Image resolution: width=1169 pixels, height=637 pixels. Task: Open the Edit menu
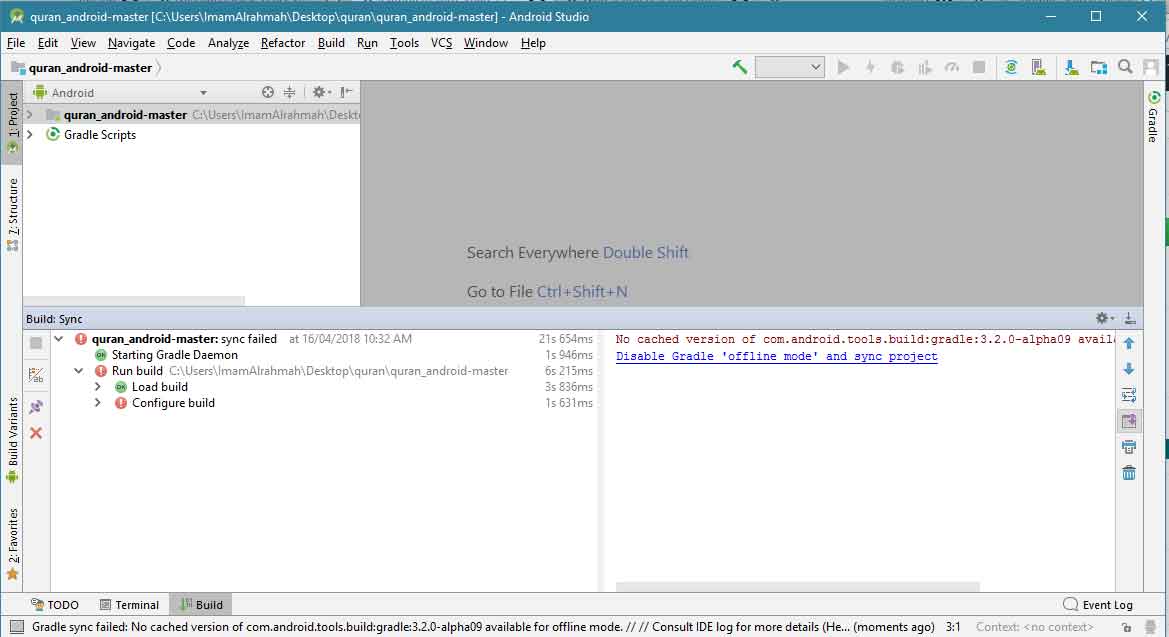48,43
